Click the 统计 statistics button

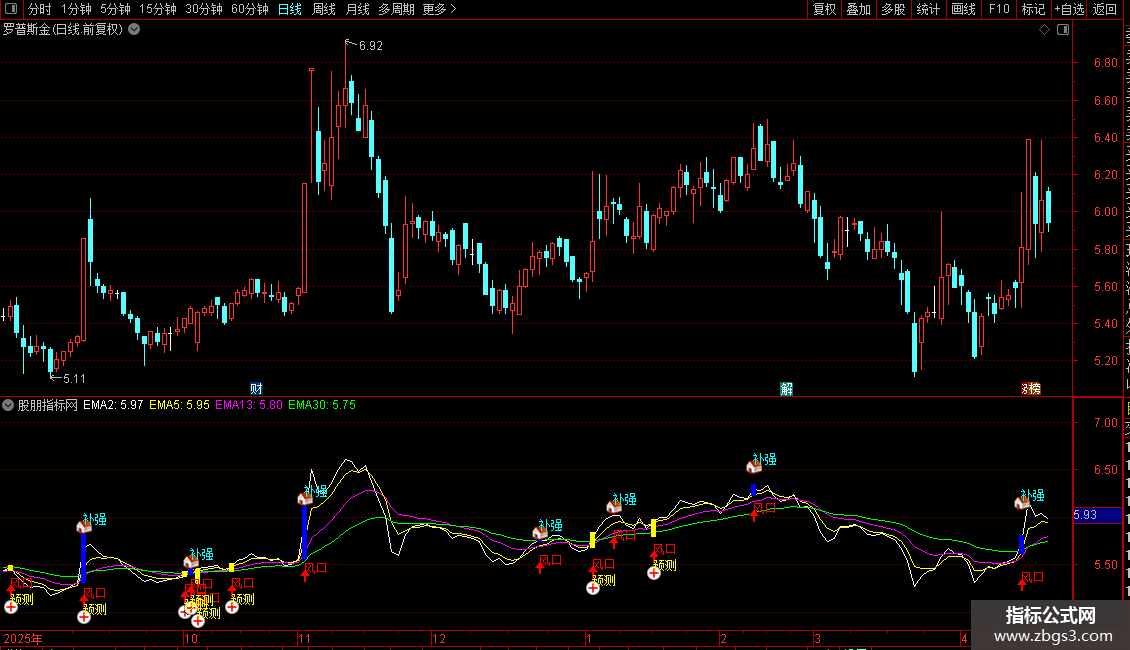click(928, 9)
